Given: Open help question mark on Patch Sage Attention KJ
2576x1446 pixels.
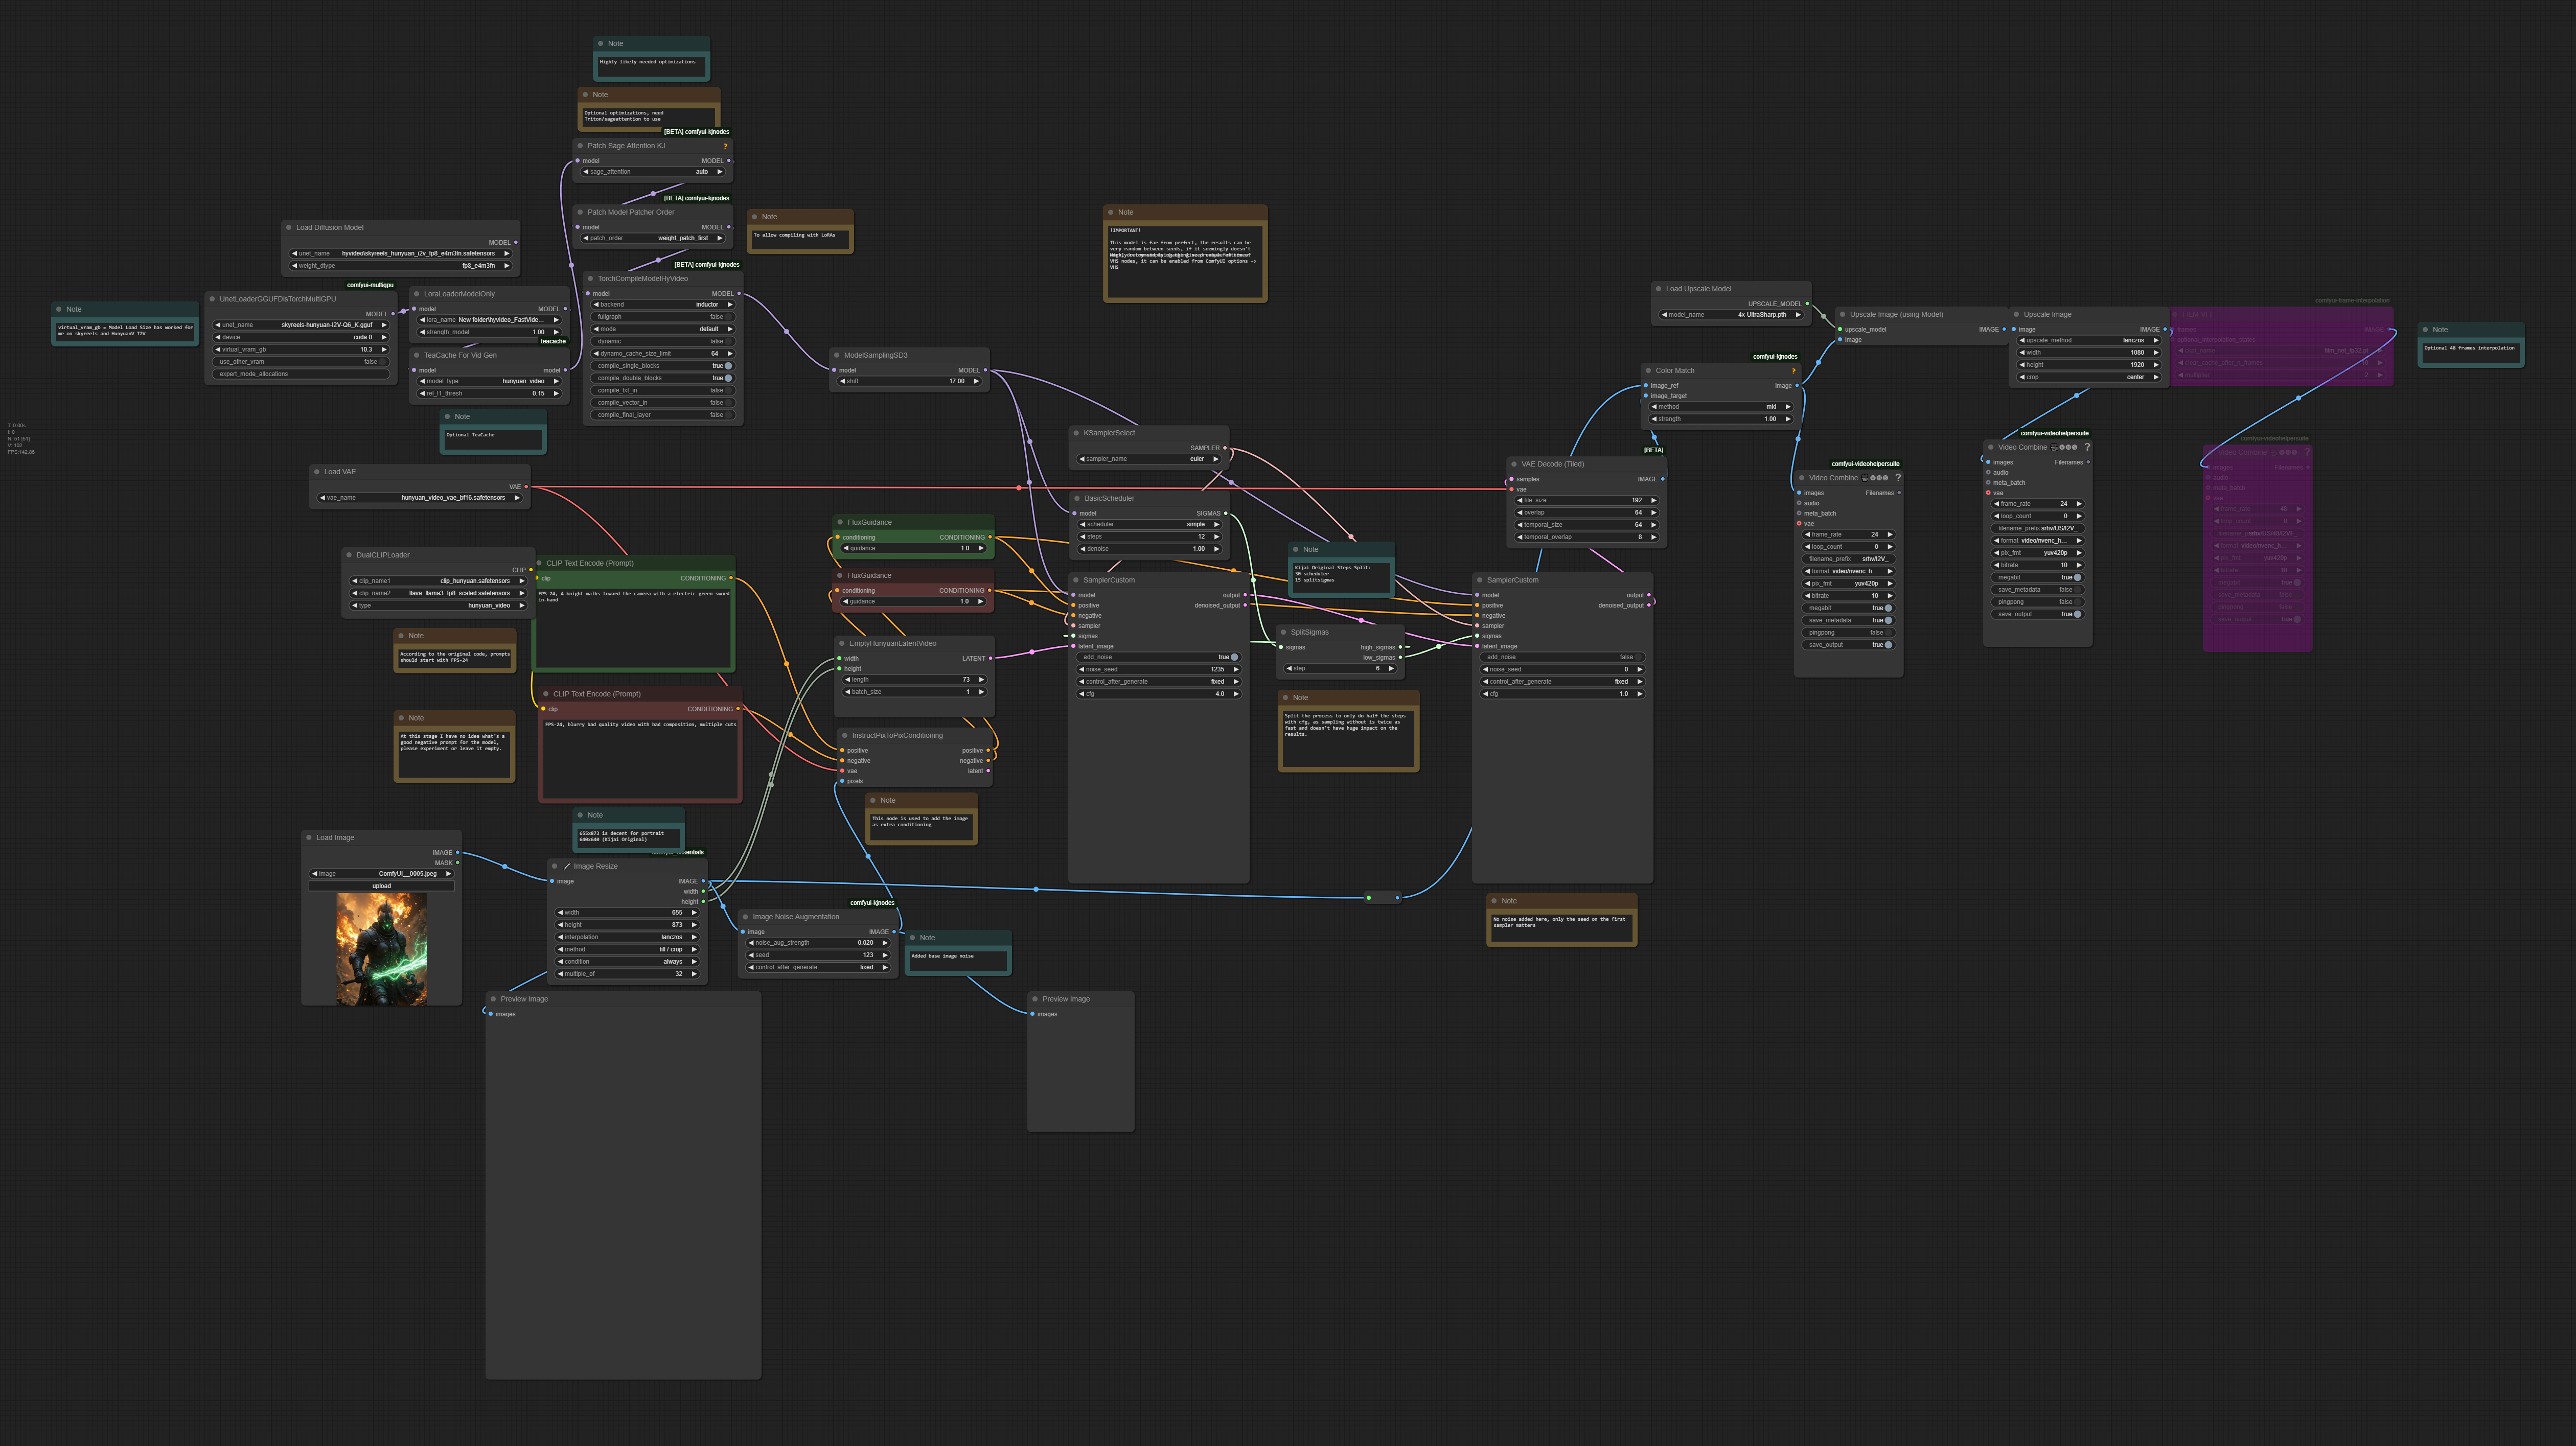Looking at the screenshot, I should (x=725, y=146).
